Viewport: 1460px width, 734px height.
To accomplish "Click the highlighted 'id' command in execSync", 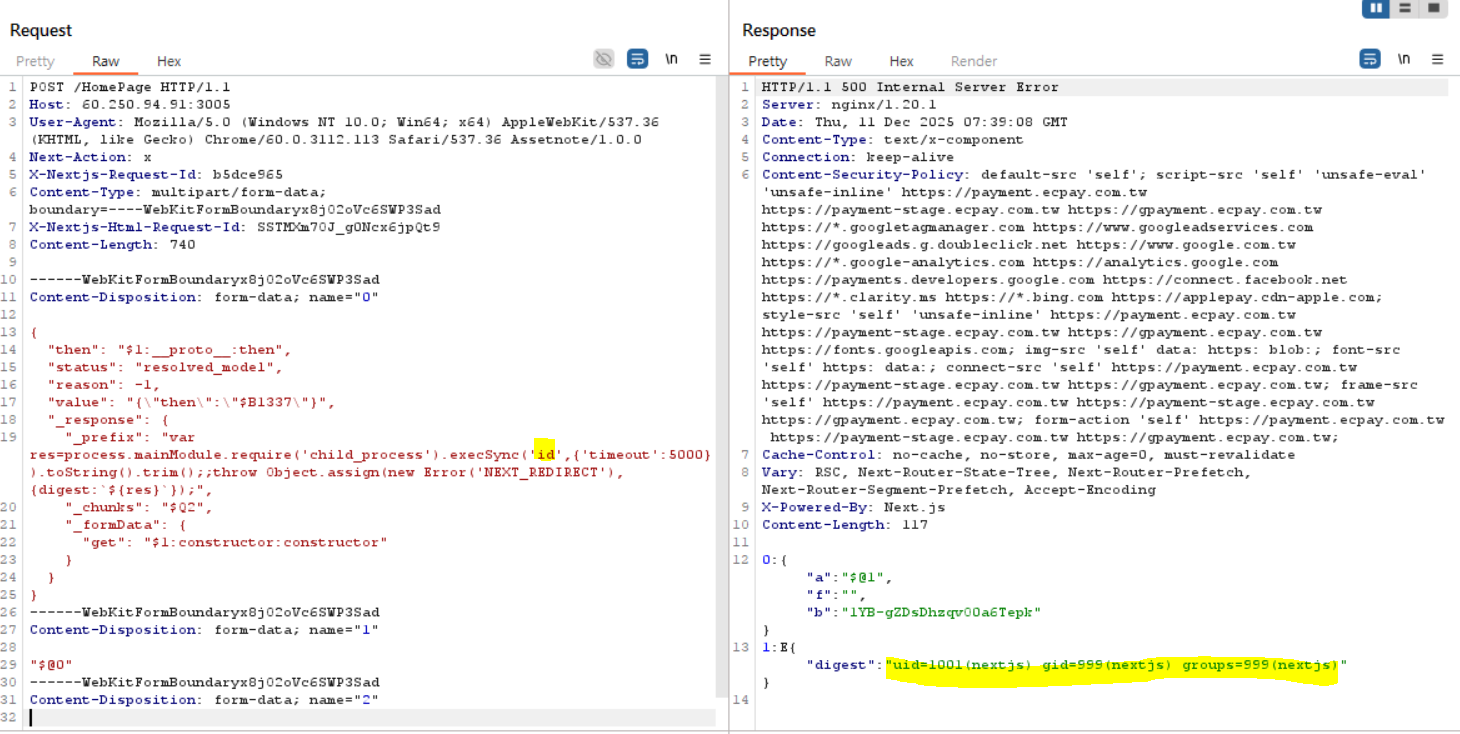I will tap(544, 454).
